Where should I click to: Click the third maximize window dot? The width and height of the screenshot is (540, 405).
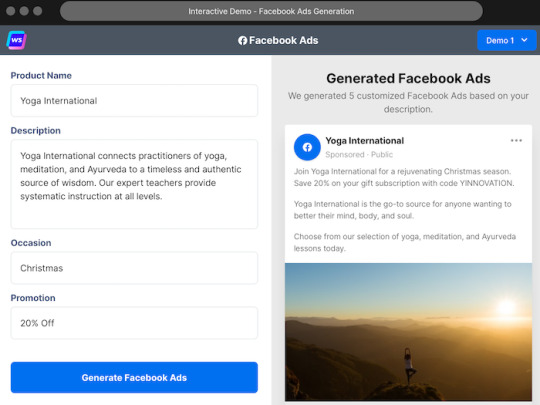point(38,11)
